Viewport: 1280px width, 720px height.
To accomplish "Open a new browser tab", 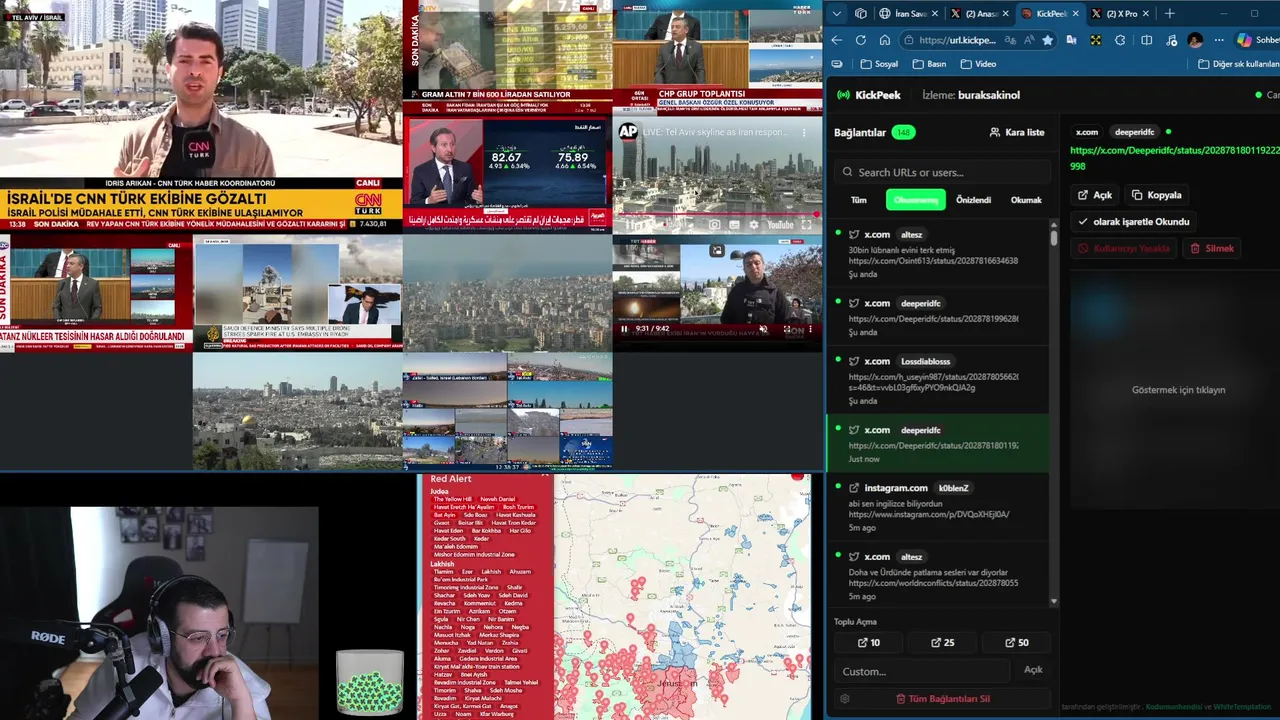I will coord(1169,14).
